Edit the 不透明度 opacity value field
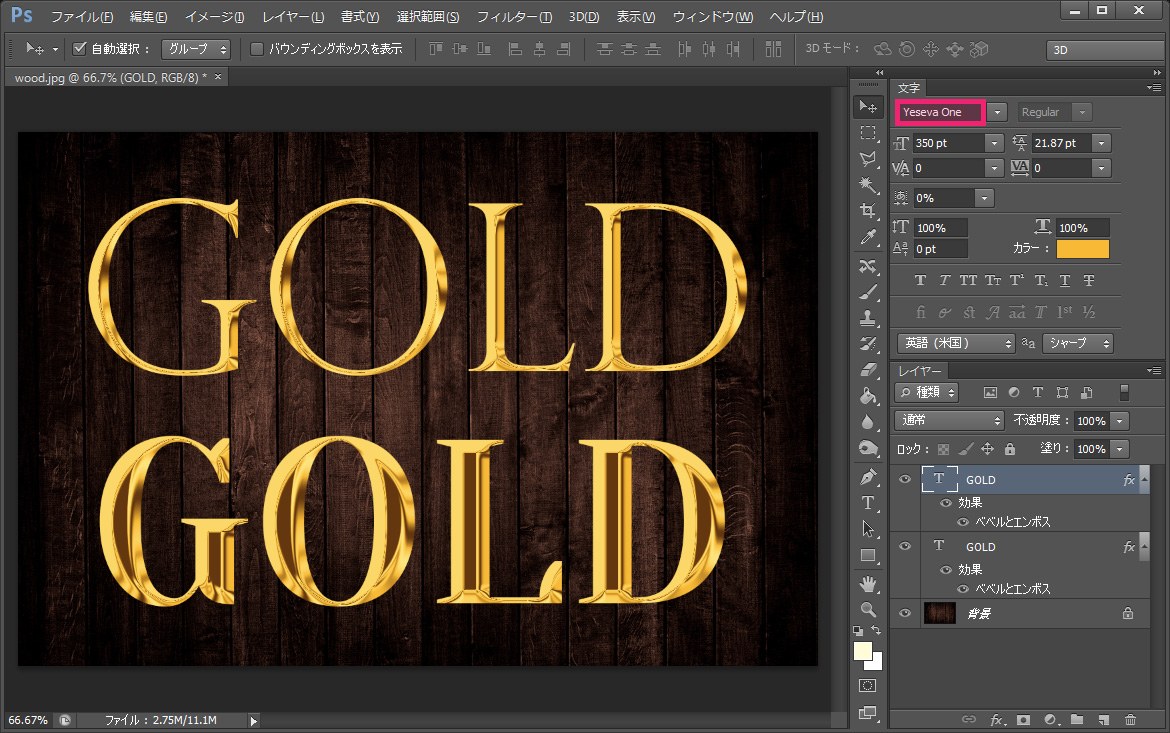 [1094, 421]
